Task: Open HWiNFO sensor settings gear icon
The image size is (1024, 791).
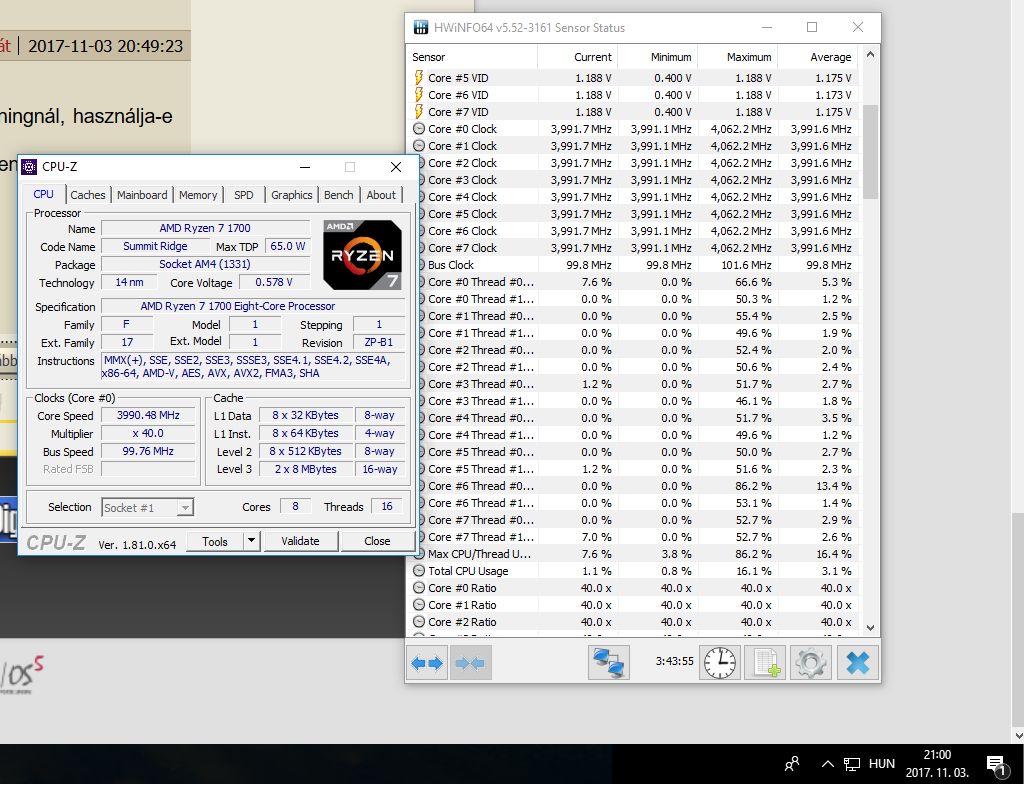Action: [x=810, y=663]
